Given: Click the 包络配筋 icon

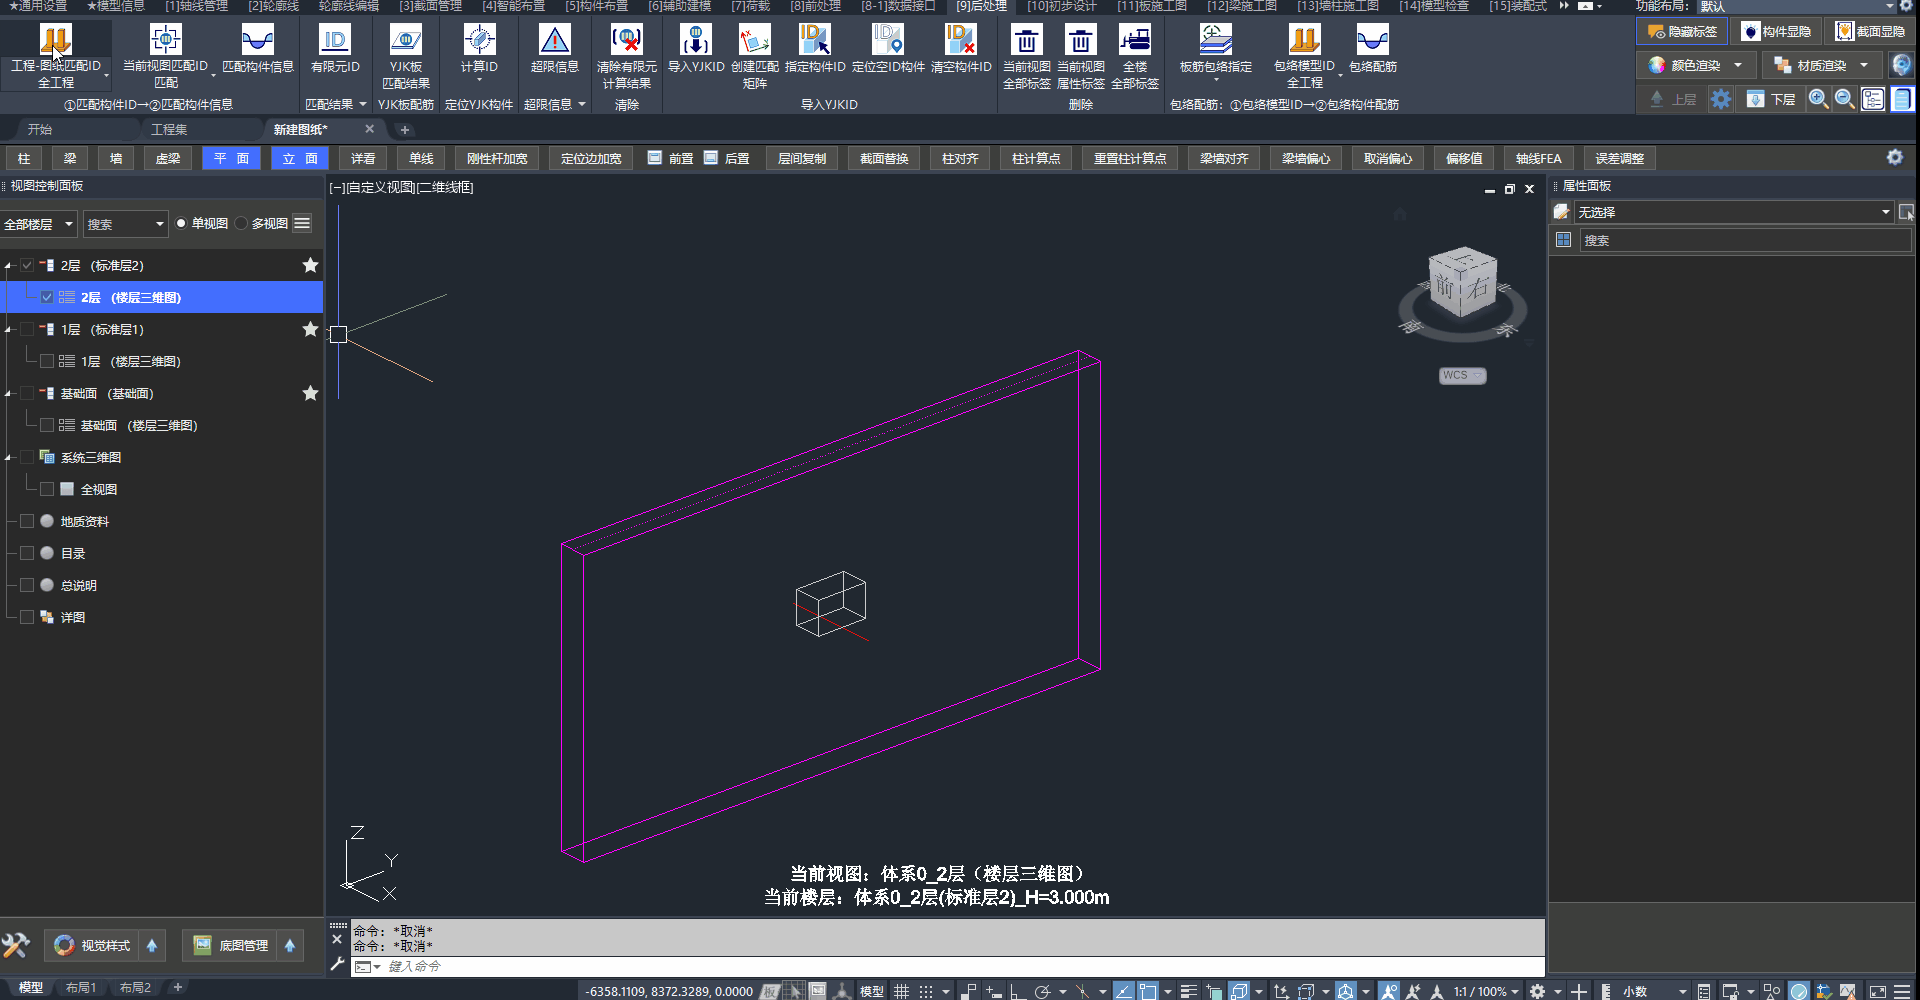Looking at the screenshot, I should pyautogui.click(x=1372, y=41).
